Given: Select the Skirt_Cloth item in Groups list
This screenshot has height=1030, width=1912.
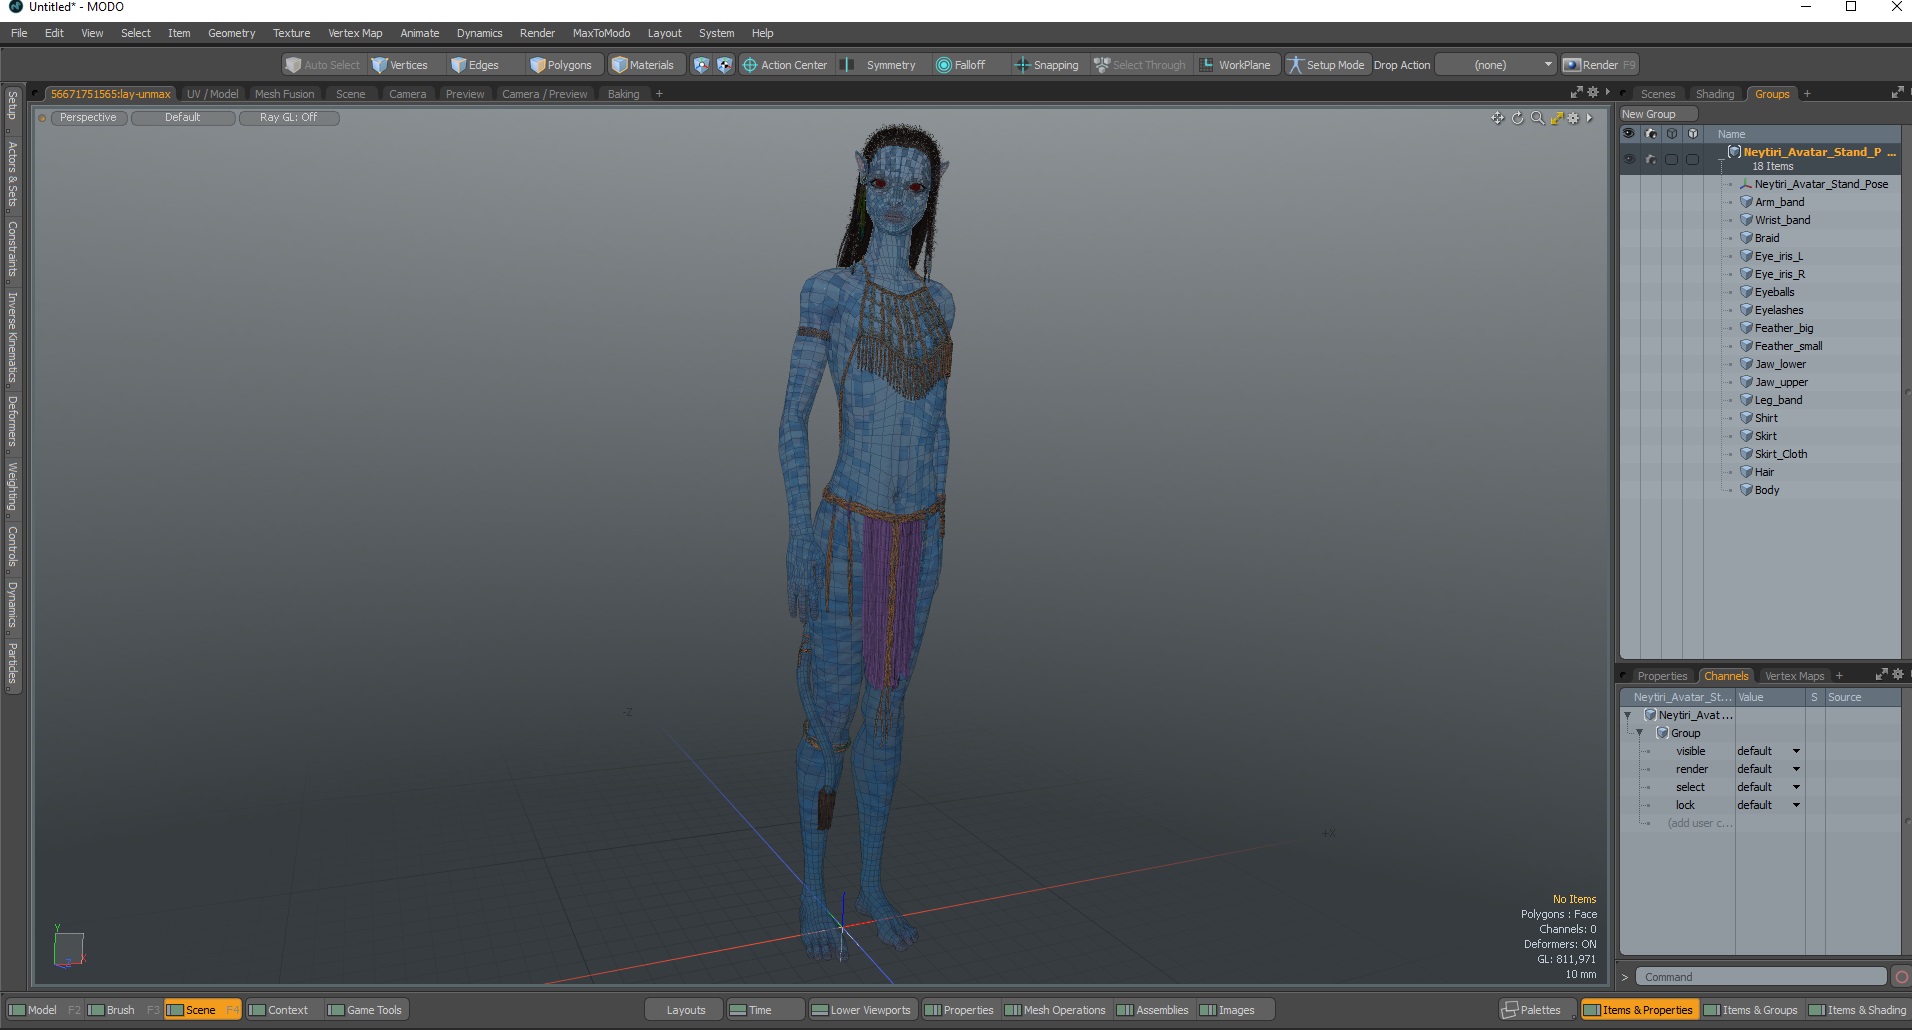Looking at the screenshot, I should point(1780,454).
